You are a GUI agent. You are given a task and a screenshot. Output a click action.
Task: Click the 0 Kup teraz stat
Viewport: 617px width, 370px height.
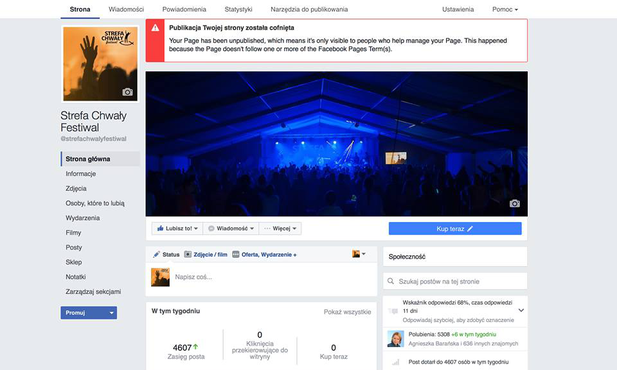pos(333,352)
